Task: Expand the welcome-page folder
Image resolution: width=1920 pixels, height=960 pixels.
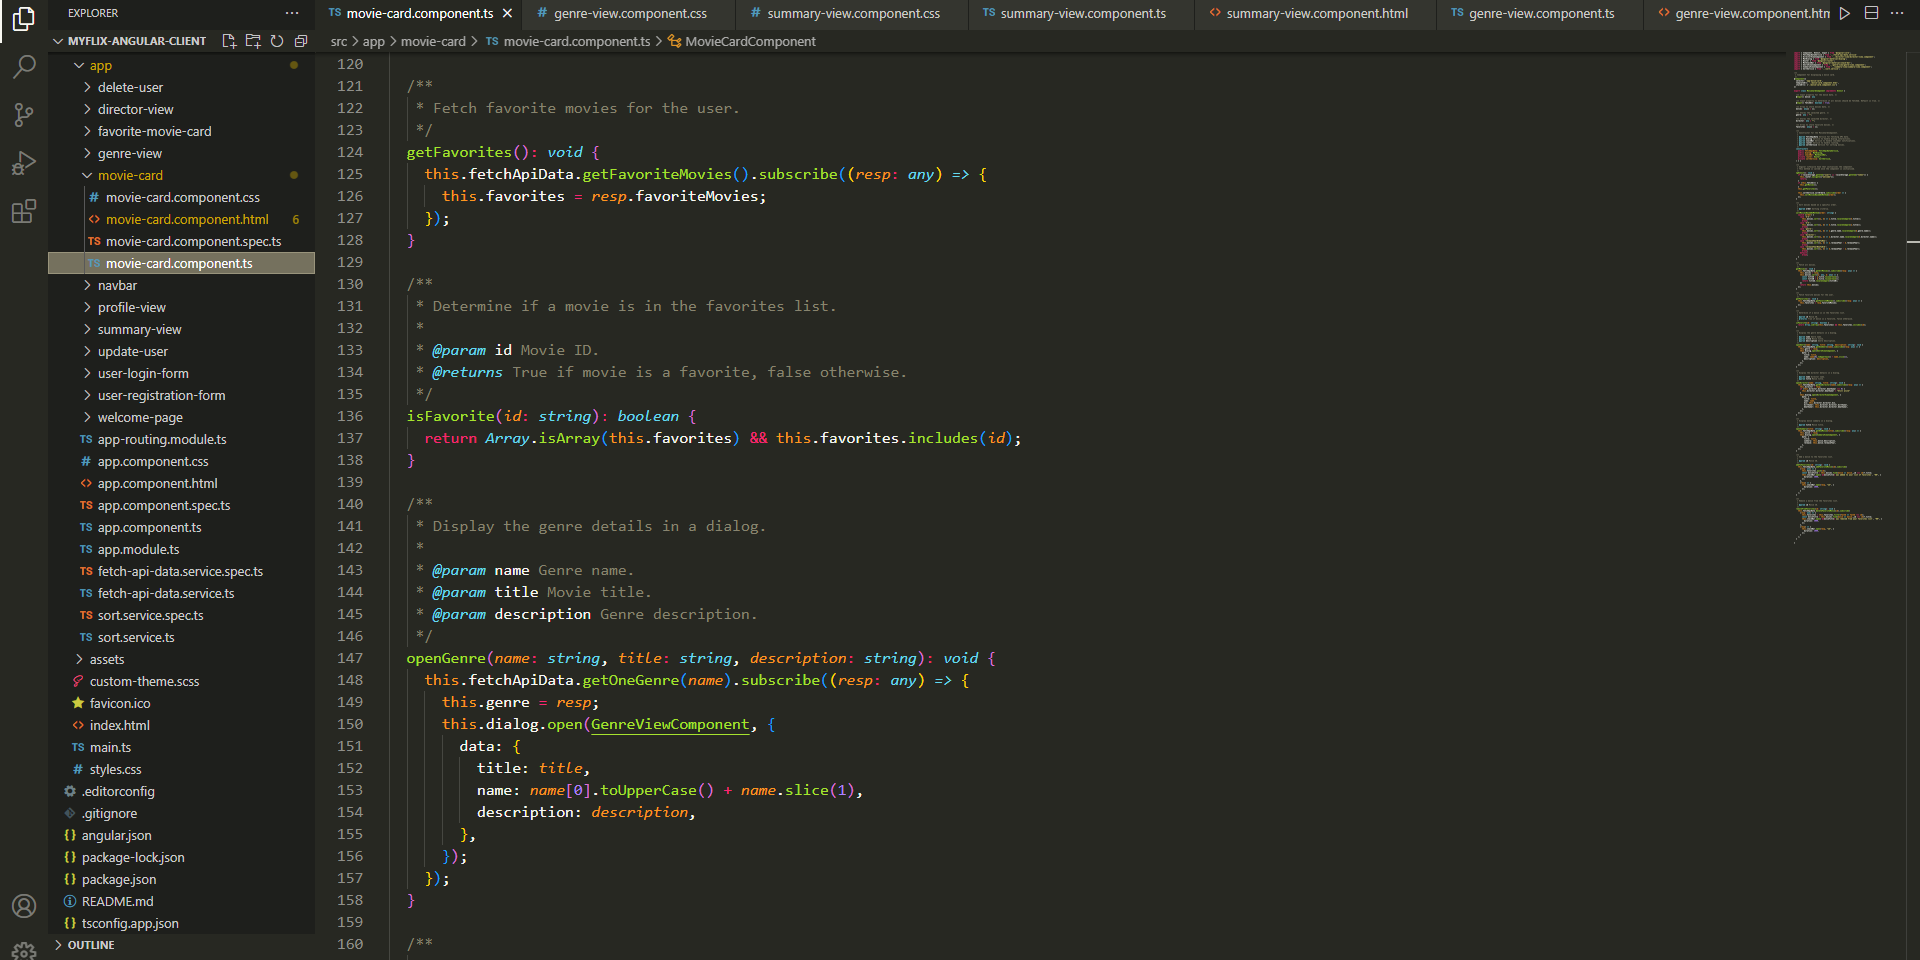Action: pyautogui.click(x=181, y=417)
